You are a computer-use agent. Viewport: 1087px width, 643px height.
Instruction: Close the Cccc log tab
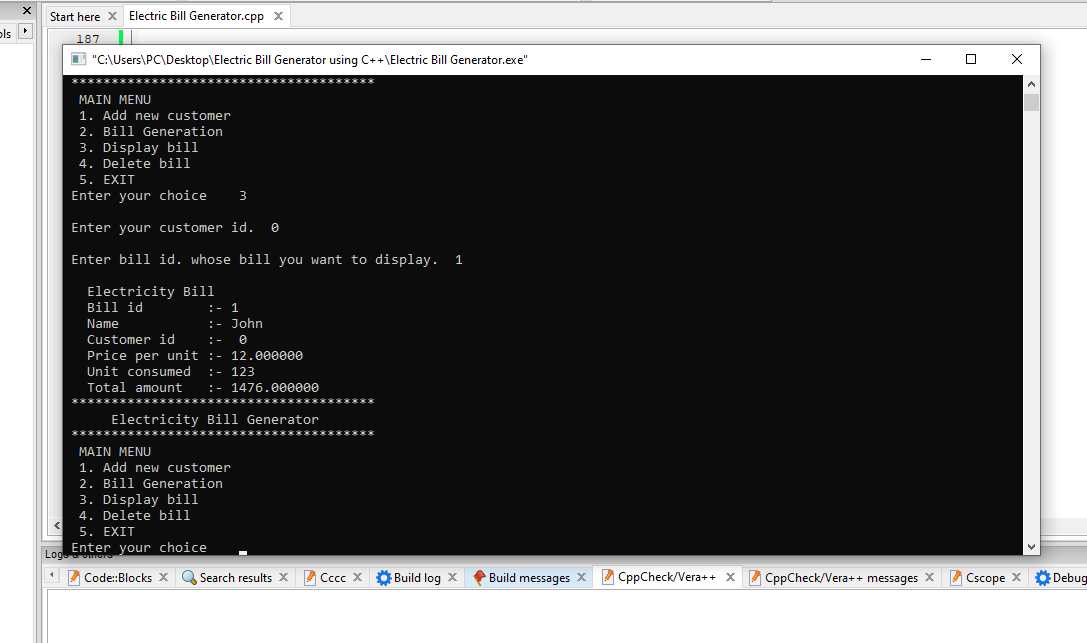pos(357,577)
